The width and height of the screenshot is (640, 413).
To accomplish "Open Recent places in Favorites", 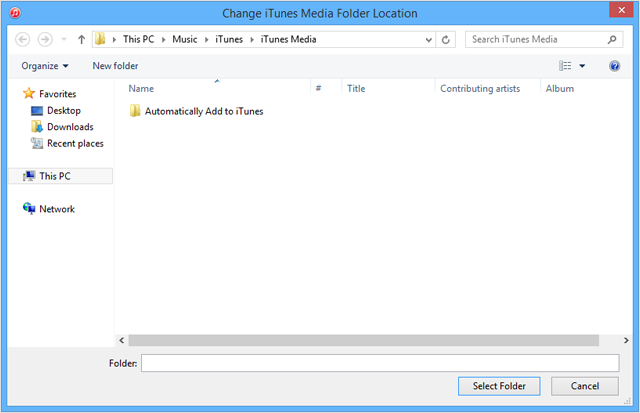I will (x=75, y=144).
